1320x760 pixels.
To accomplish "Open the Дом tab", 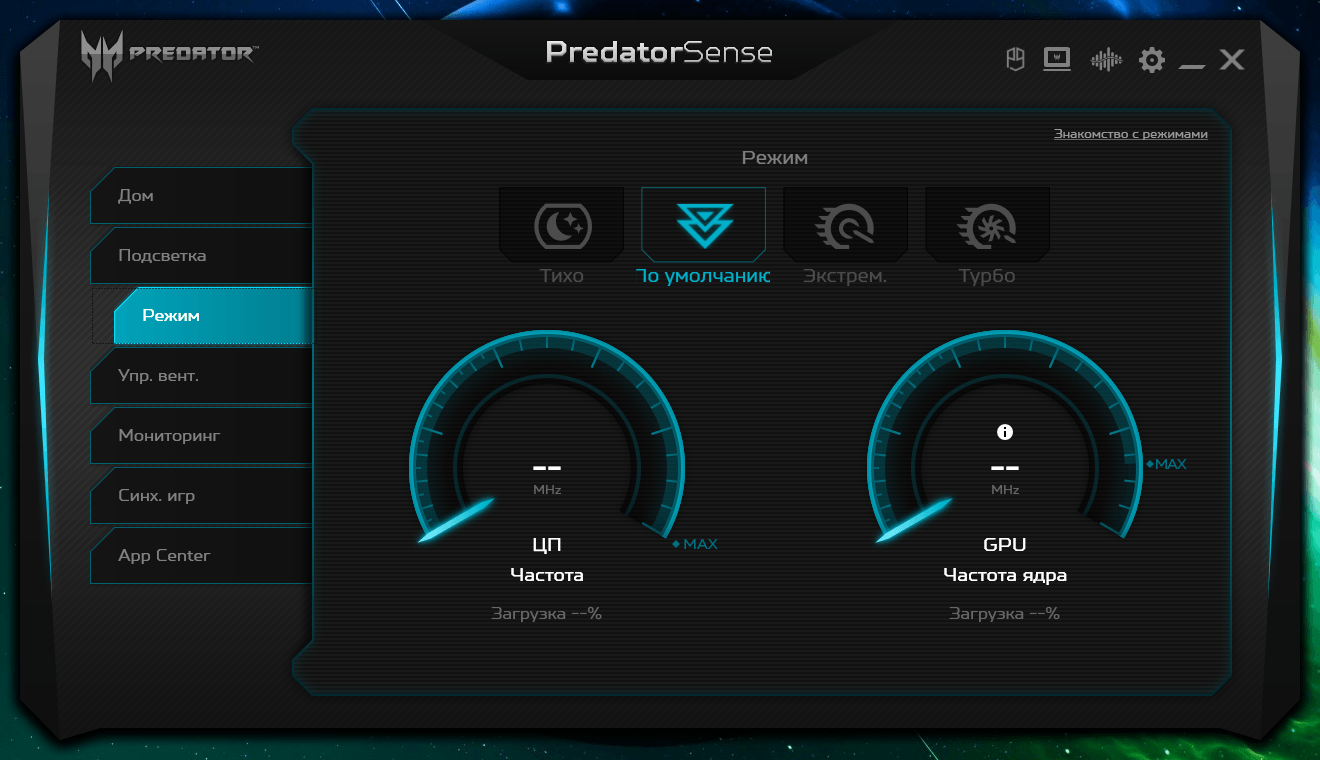I will (x=202, y=196).
